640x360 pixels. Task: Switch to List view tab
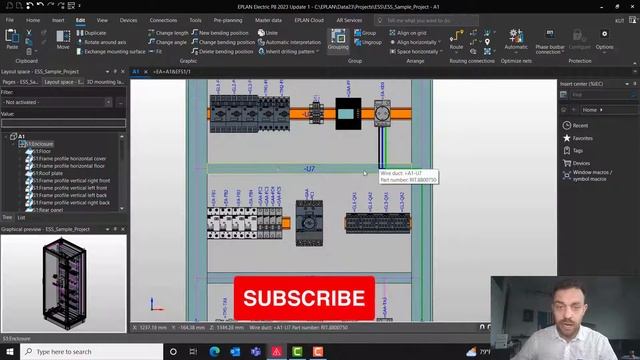click(22, 218)
